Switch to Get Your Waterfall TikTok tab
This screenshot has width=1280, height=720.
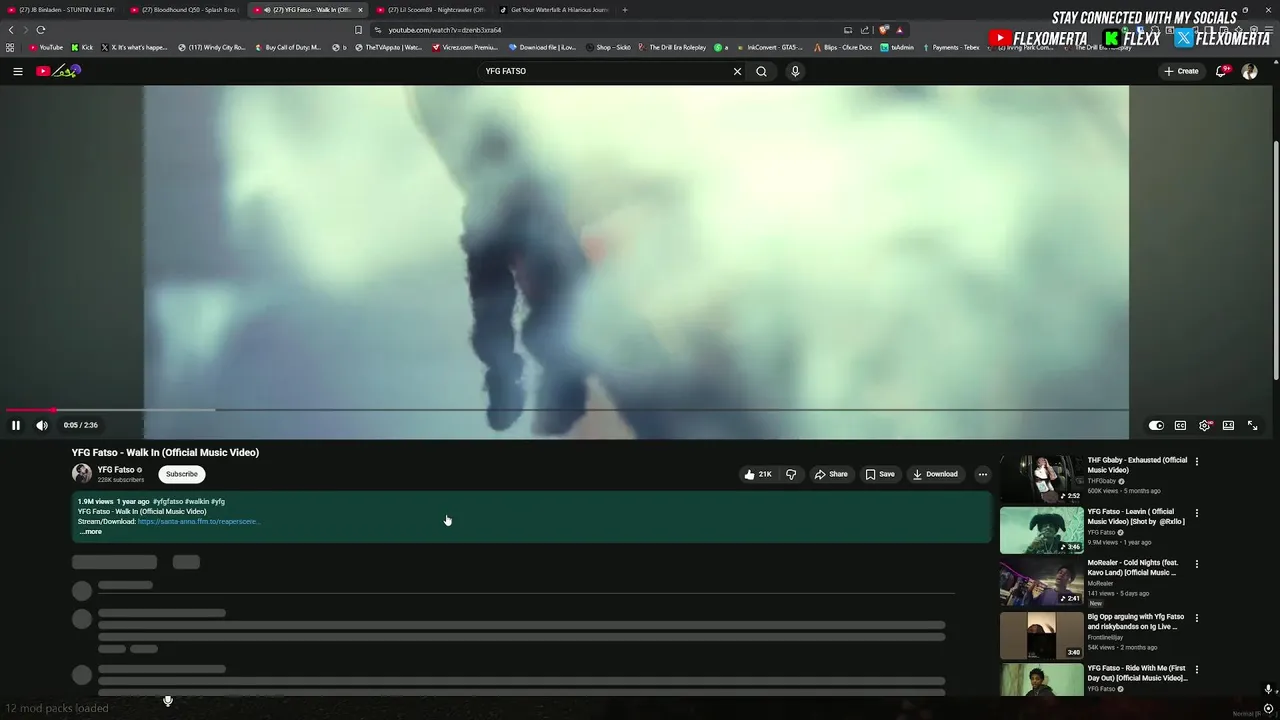(554, 10)
